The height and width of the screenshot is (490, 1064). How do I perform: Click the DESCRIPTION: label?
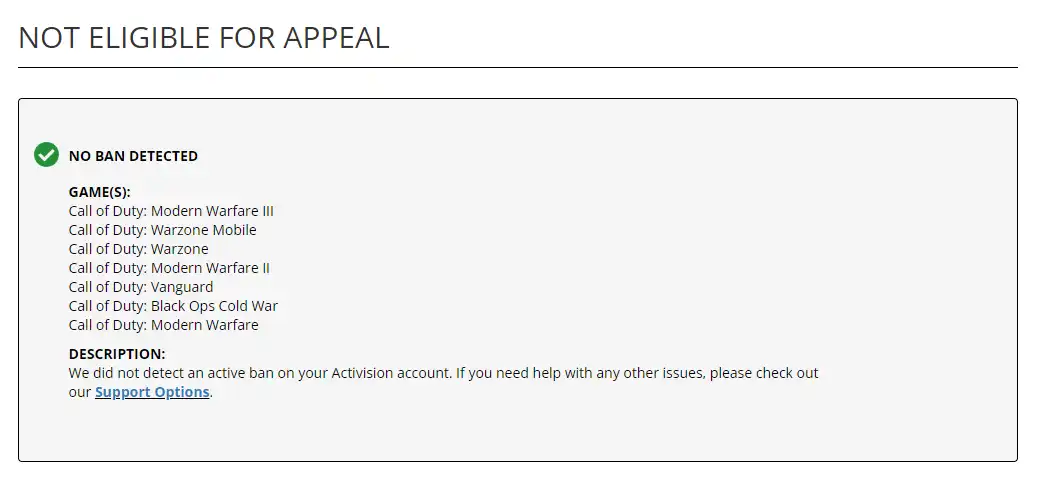(x=116, y=354)
